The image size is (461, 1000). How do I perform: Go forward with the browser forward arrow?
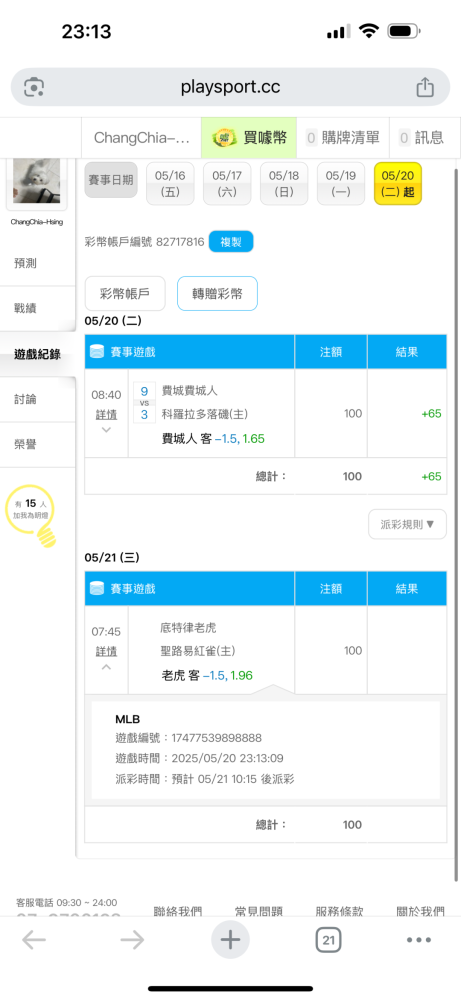coord(132,939)
